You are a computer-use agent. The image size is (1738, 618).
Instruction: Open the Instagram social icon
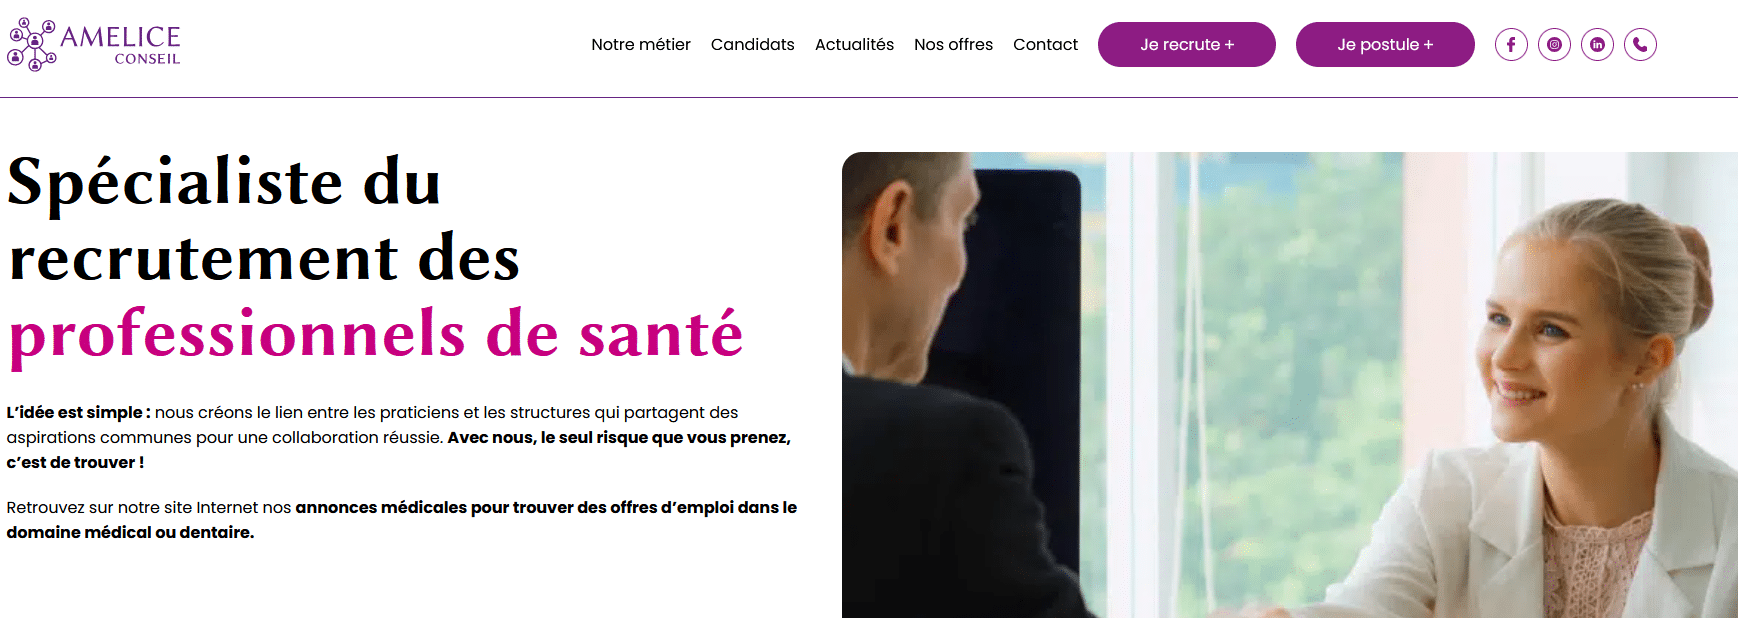pos(1554,45)
